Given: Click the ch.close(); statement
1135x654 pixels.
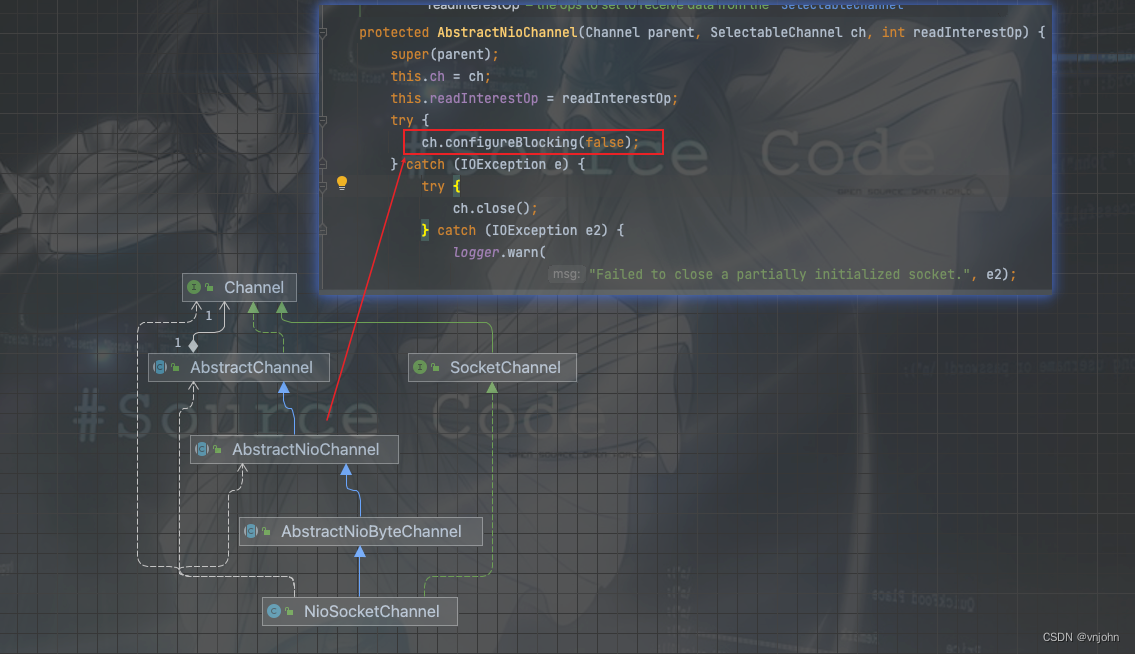Looking at the screenshot, I should point(495,209).
